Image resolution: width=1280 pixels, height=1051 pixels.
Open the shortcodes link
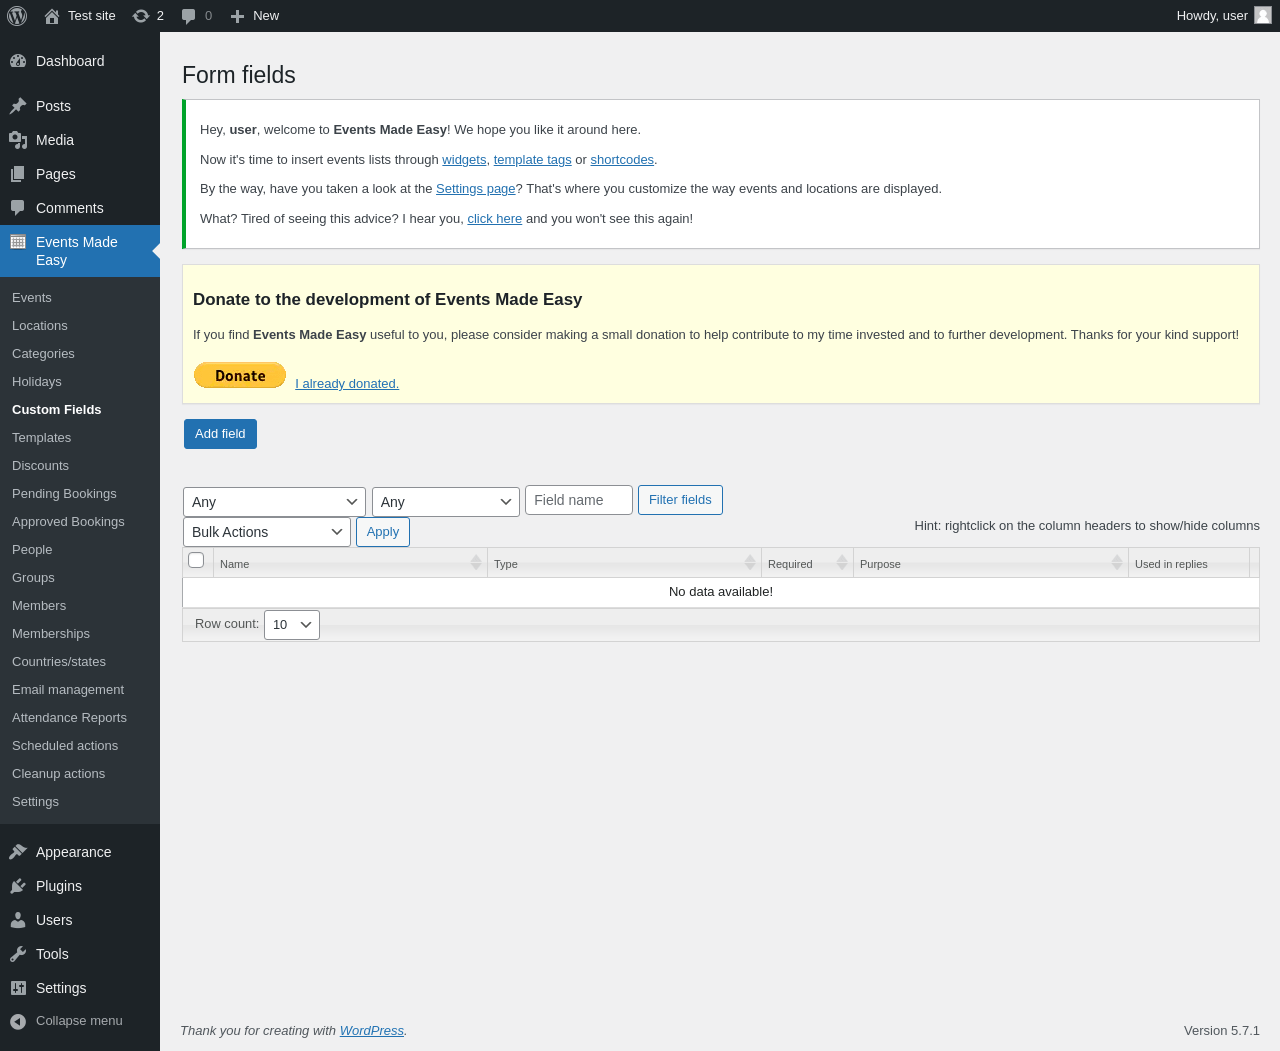point(622,160)
